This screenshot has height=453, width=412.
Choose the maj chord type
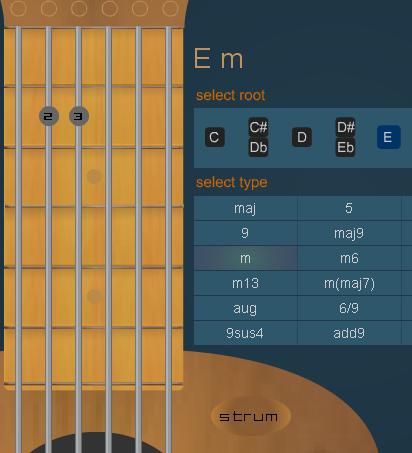click(245, 208)
